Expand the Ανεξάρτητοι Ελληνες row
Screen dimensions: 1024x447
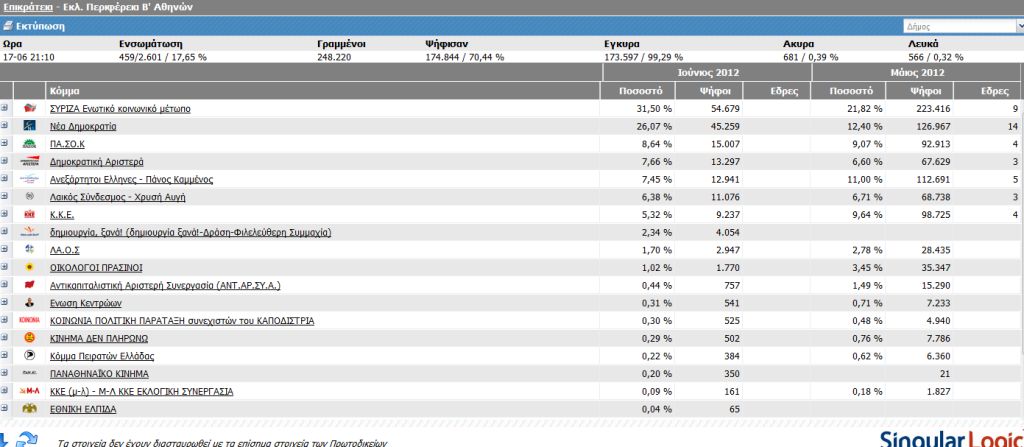(x=5, y=178)
